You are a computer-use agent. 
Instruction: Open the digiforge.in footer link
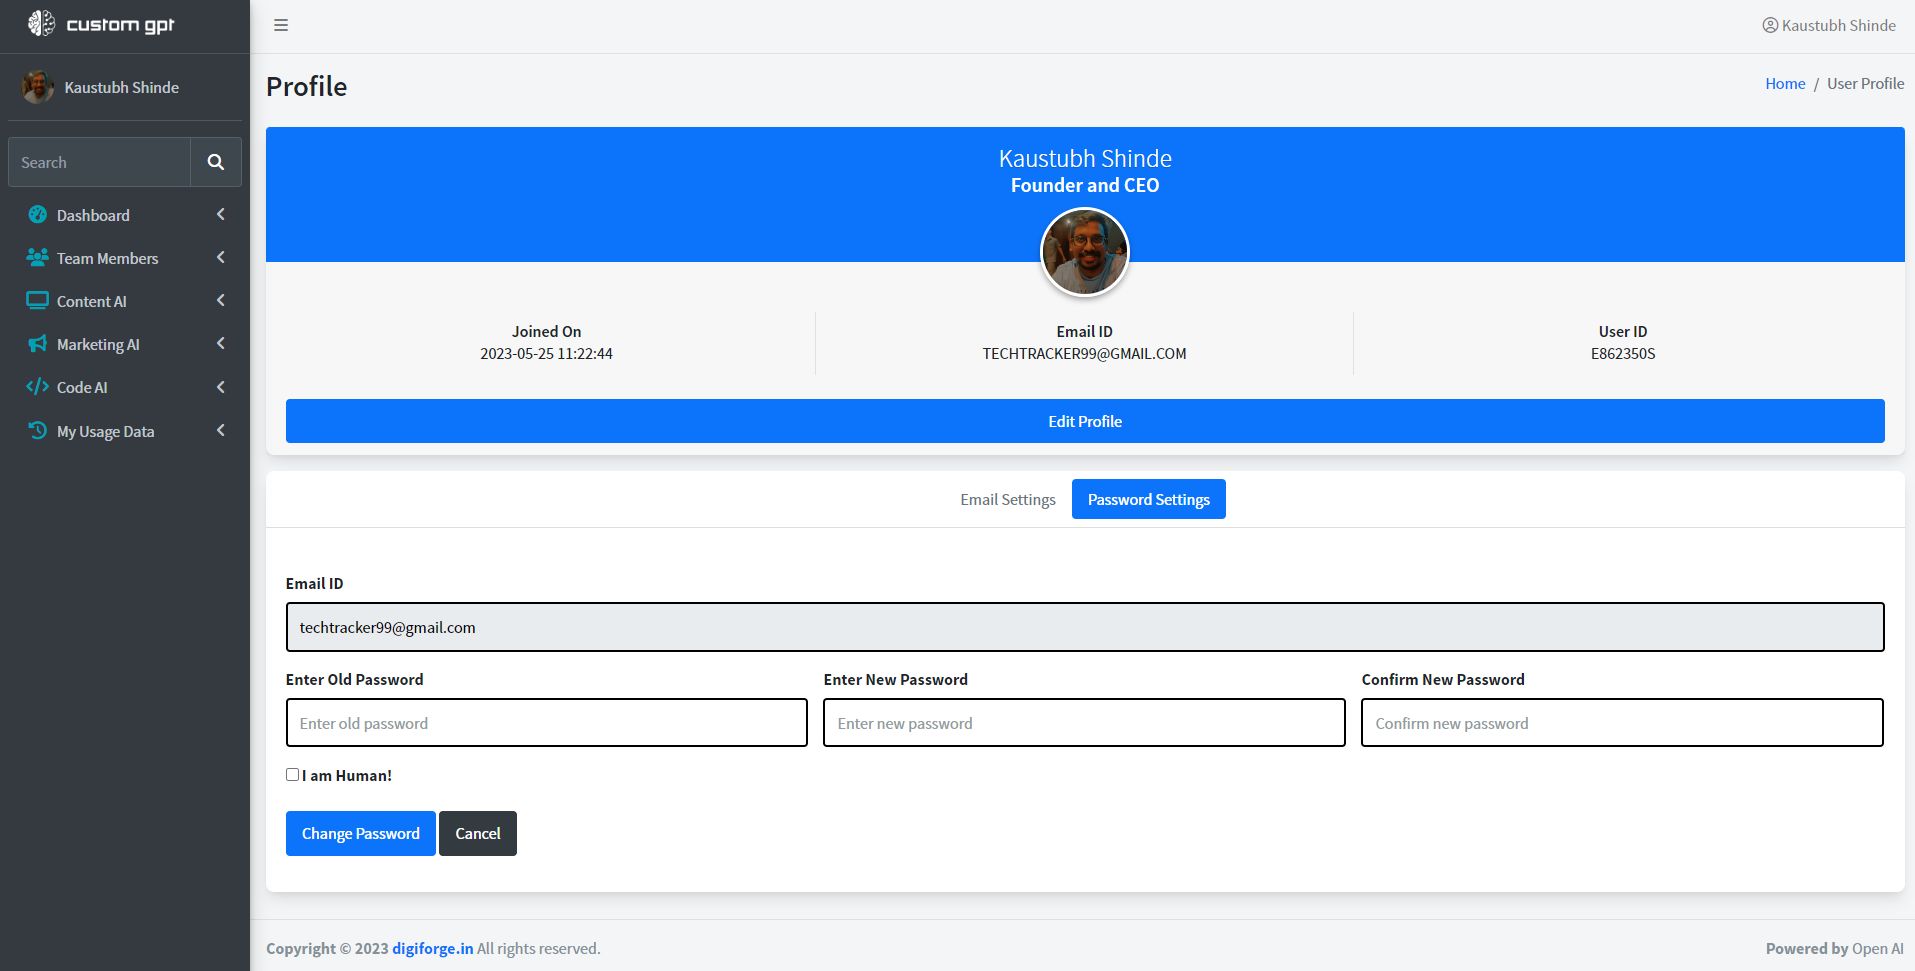click(x=433, y=948)
